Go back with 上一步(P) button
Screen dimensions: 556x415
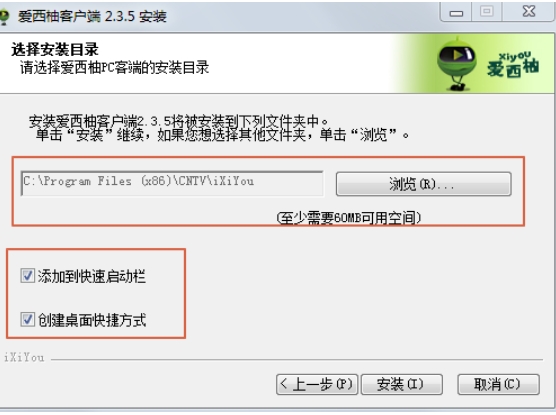coord(317,384)
